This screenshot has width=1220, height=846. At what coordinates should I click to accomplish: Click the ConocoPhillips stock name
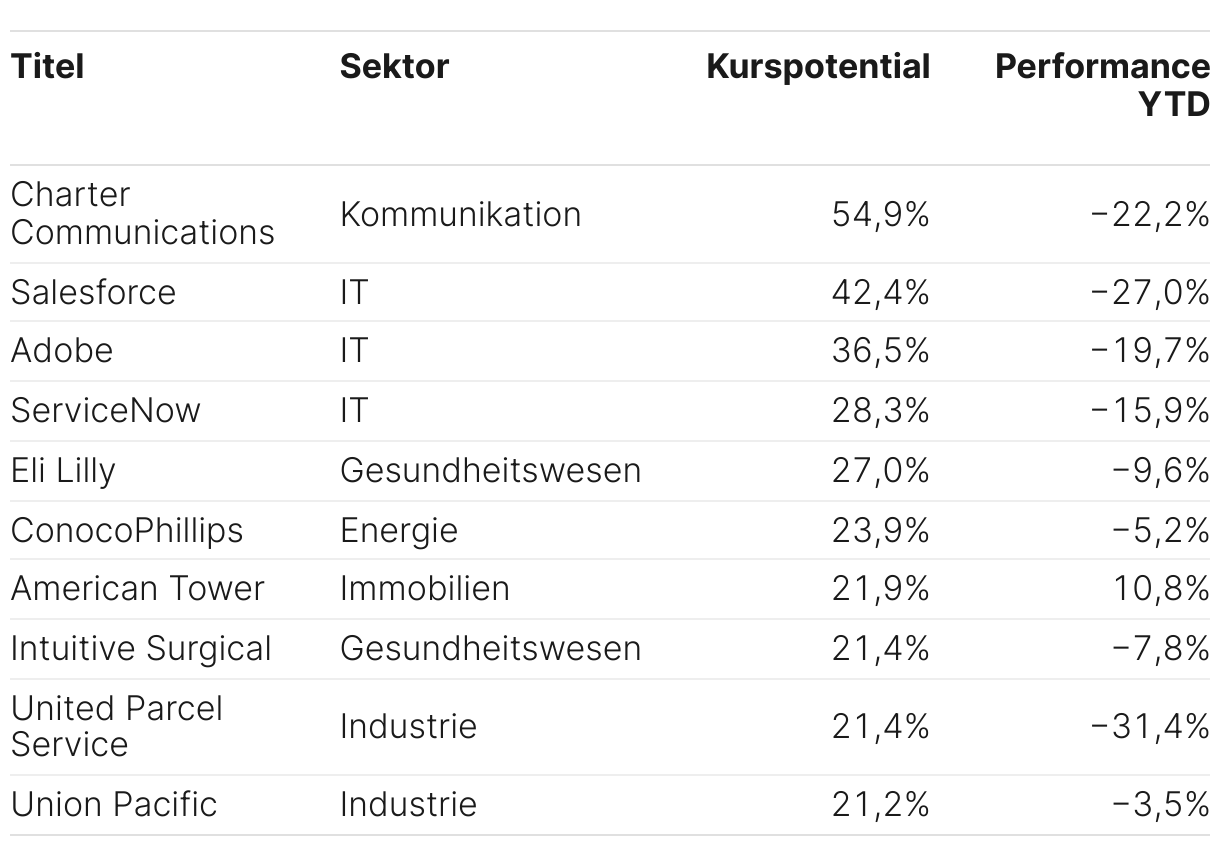coord(127,530)
